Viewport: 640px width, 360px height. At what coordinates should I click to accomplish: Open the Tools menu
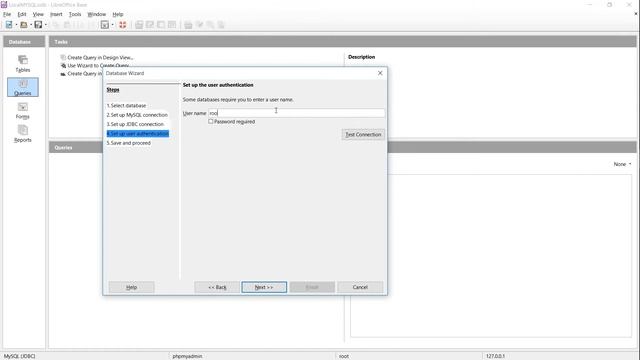coord(75,14)
